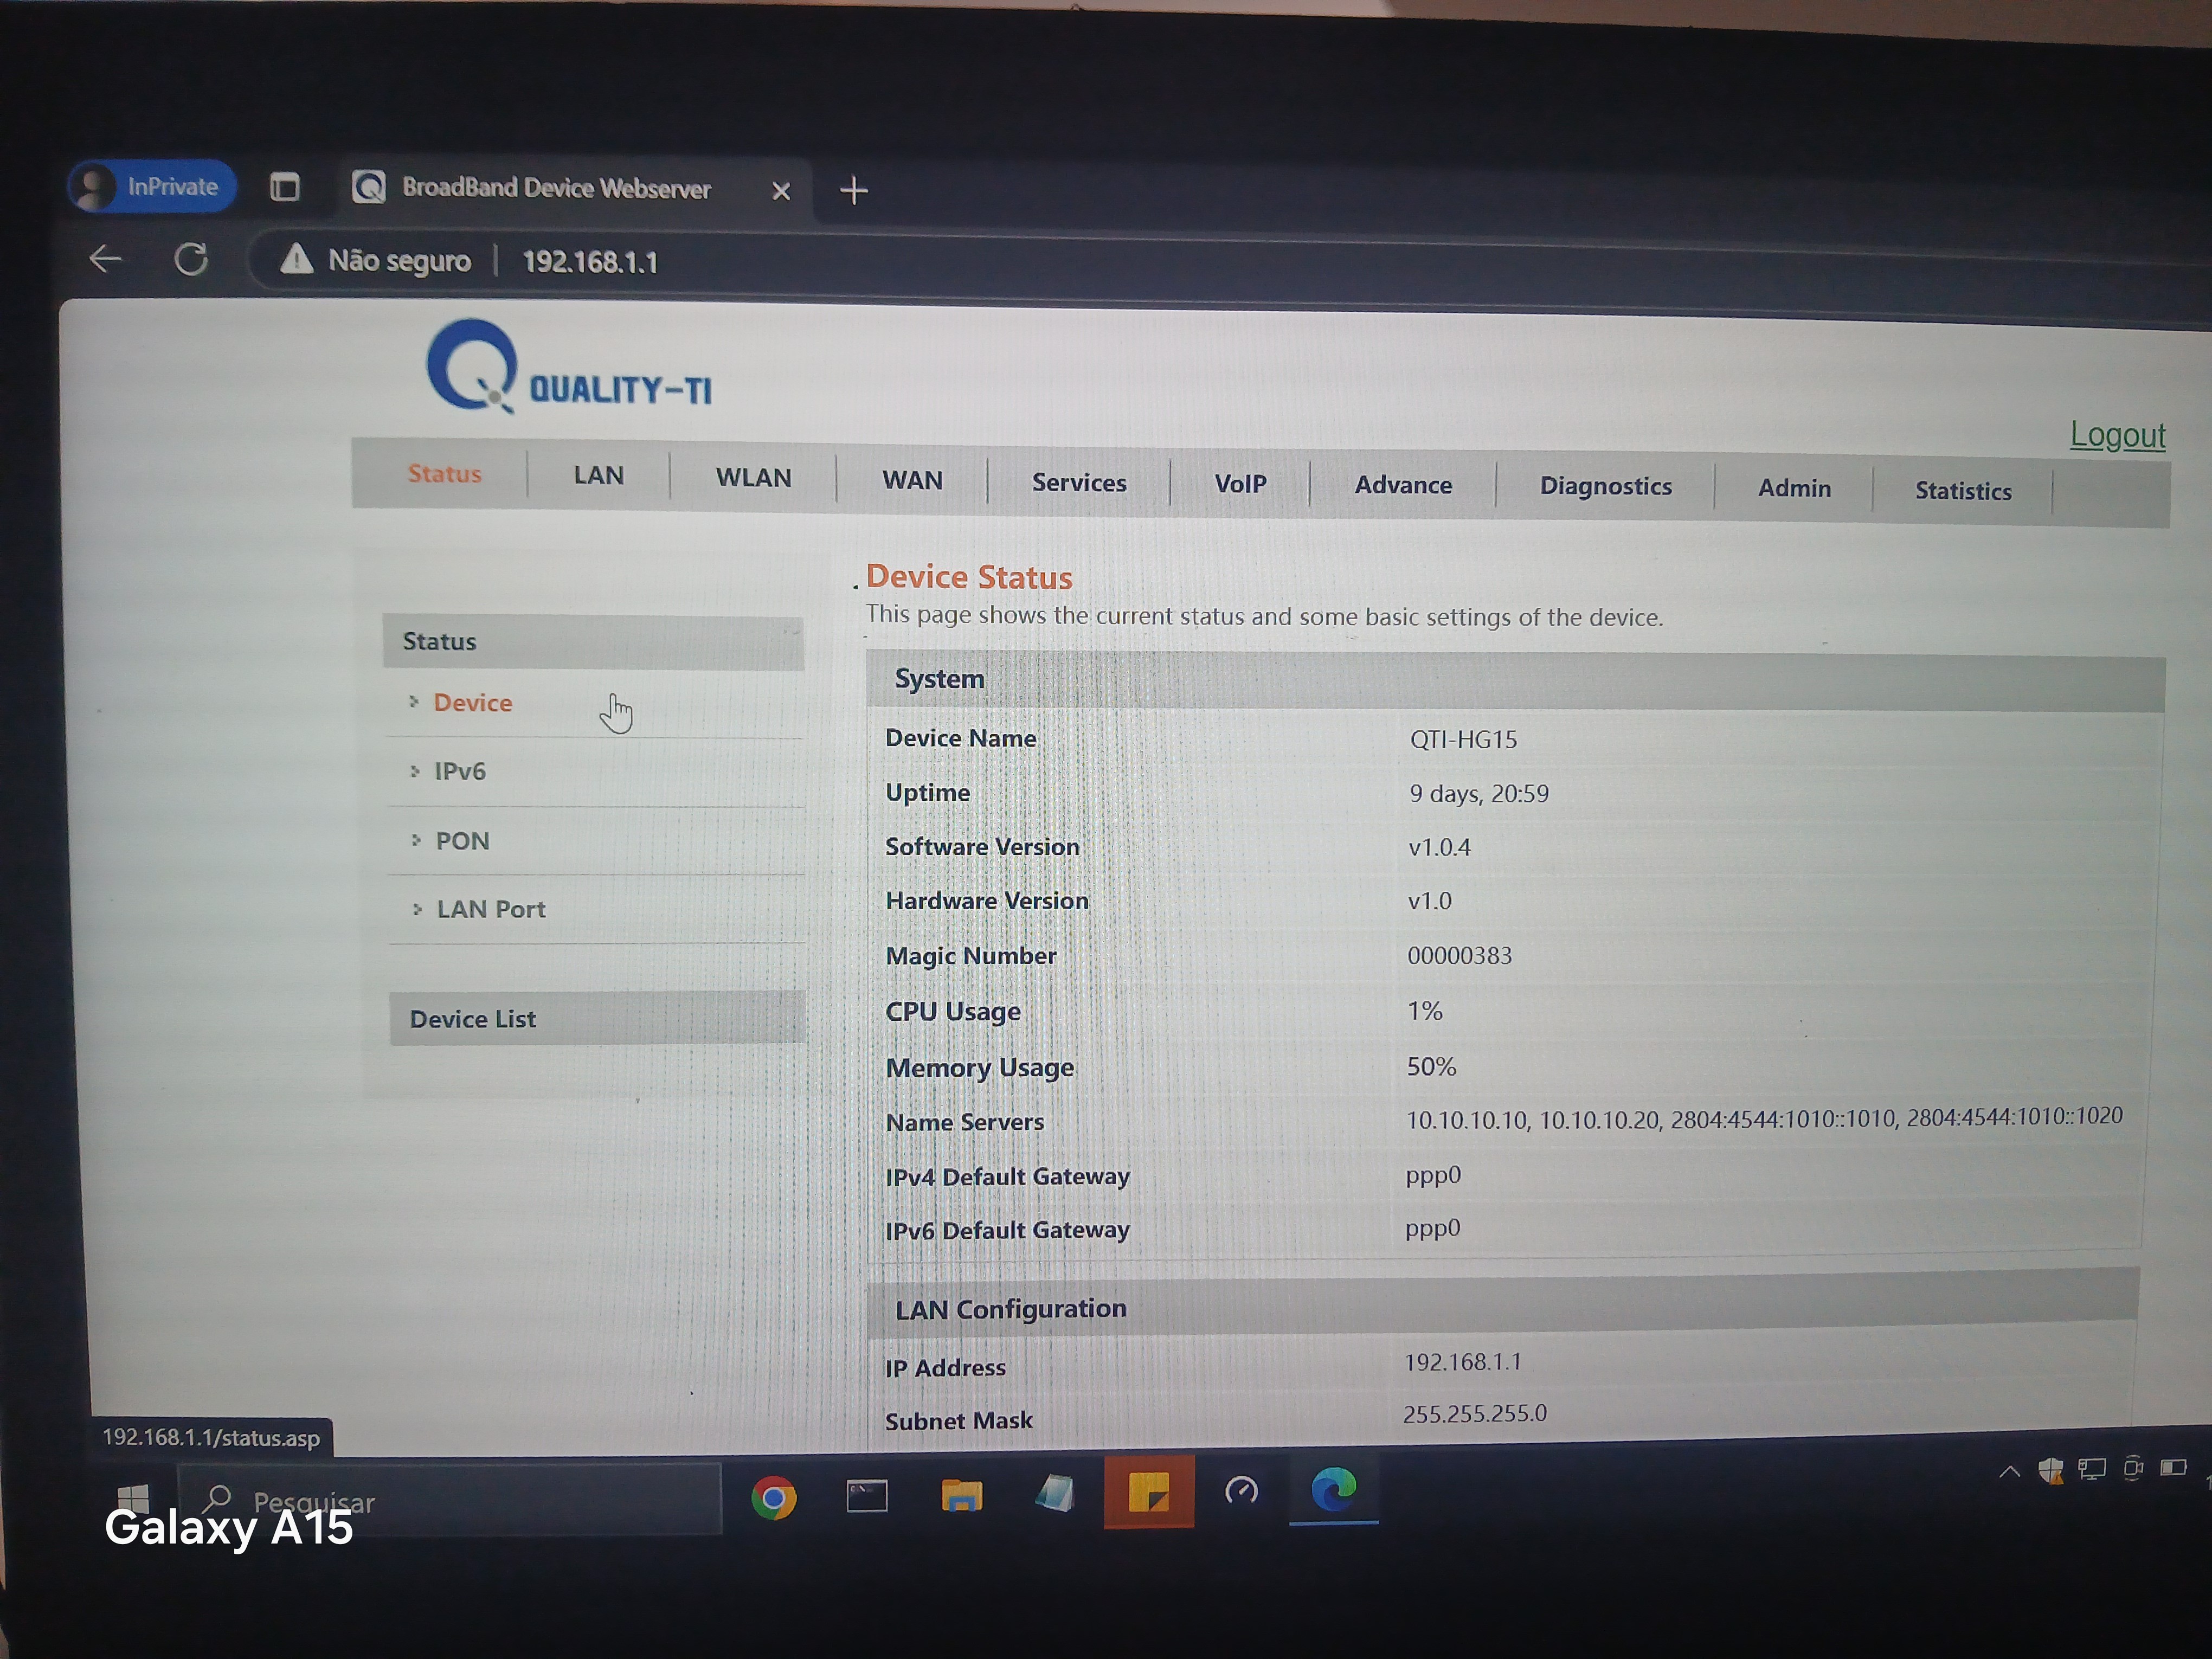Click the tab actions menu icon
Screen dimensions: 2212x1659
point(285,187)
